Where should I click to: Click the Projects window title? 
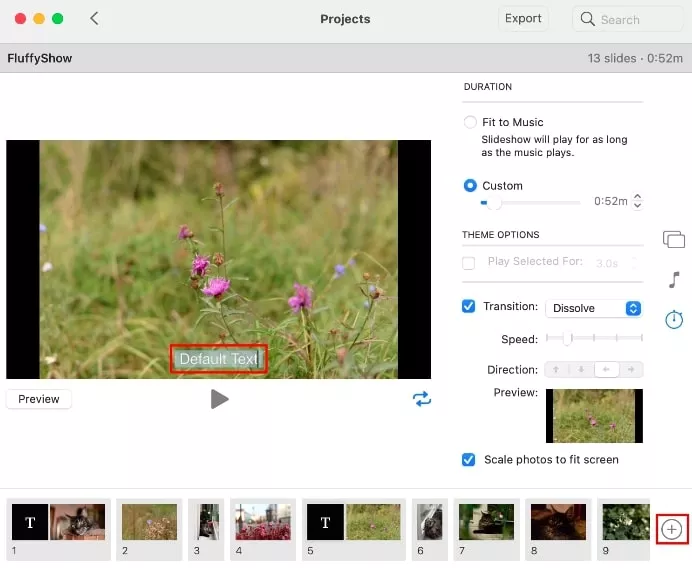coord(345,19)
